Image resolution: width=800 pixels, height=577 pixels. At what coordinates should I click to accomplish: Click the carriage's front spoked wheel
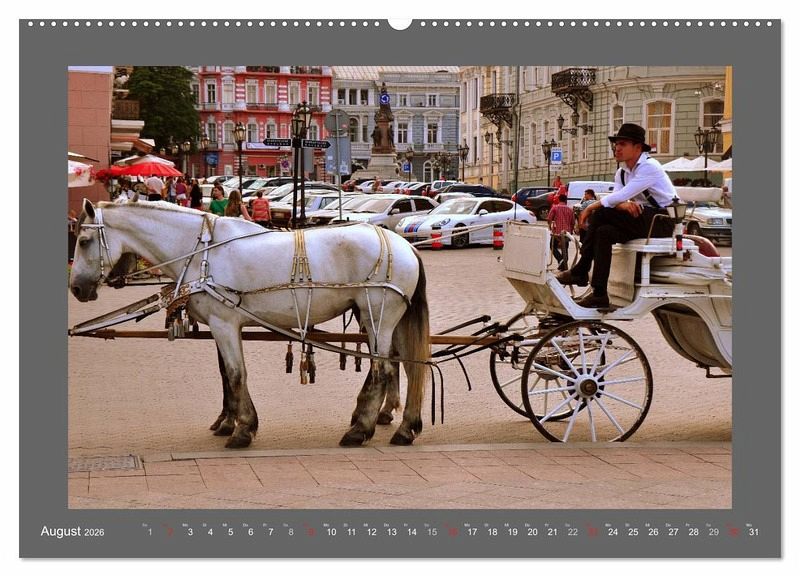pyautogui.click(x=586, y=382)
